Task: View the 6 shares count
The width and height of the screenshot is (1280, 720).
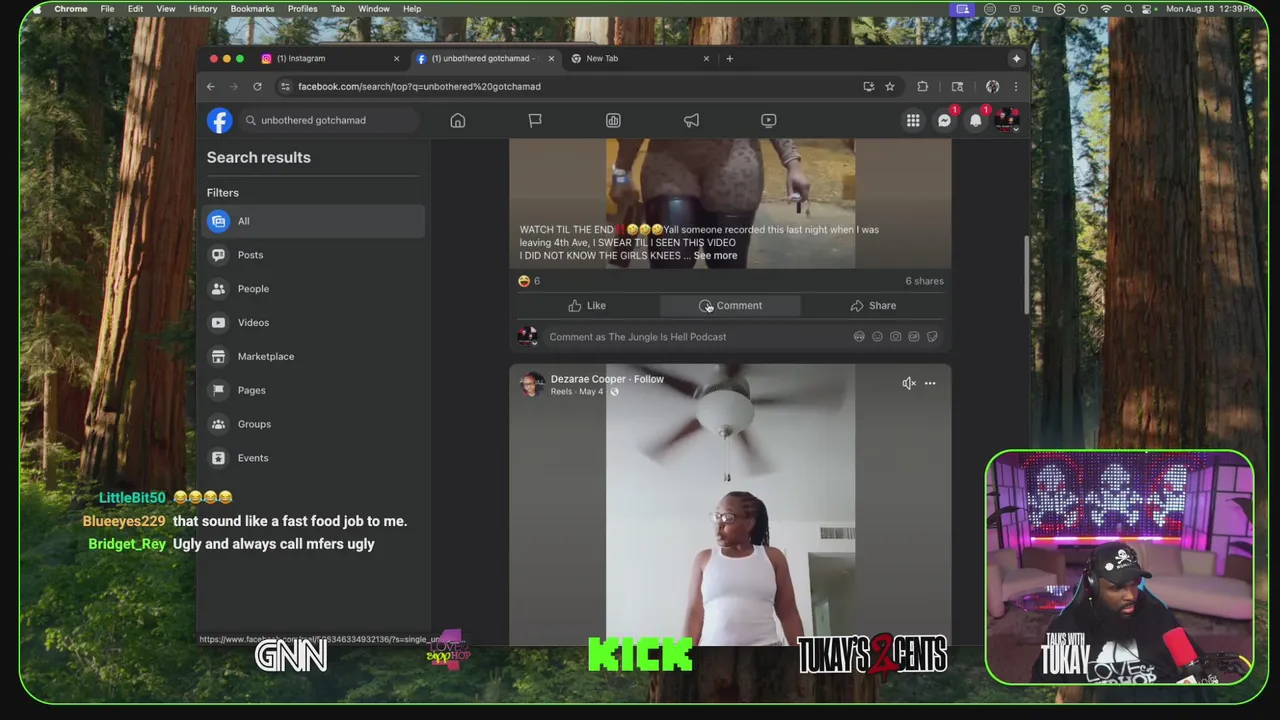Action: [x=924, y=281]
